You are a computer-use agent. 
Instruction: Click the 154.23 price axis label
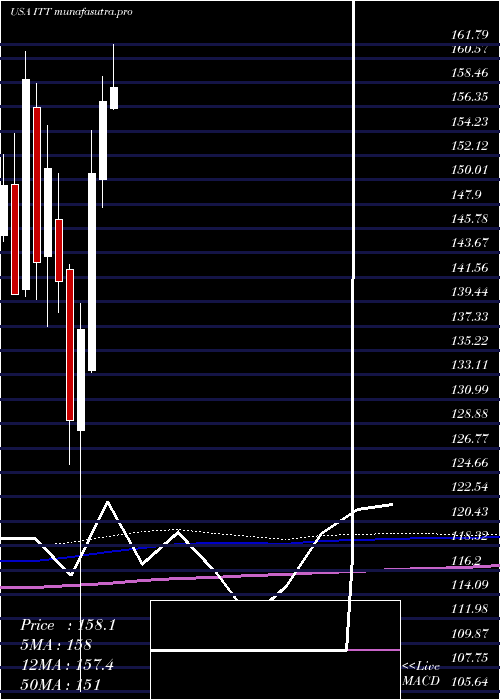click(x=468, y=121)
